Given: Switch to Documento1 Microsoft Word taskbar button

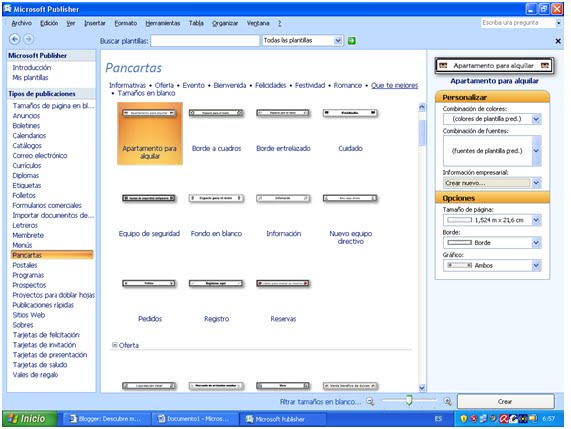Looking at the screenshot, I should (x=194, y=419).
